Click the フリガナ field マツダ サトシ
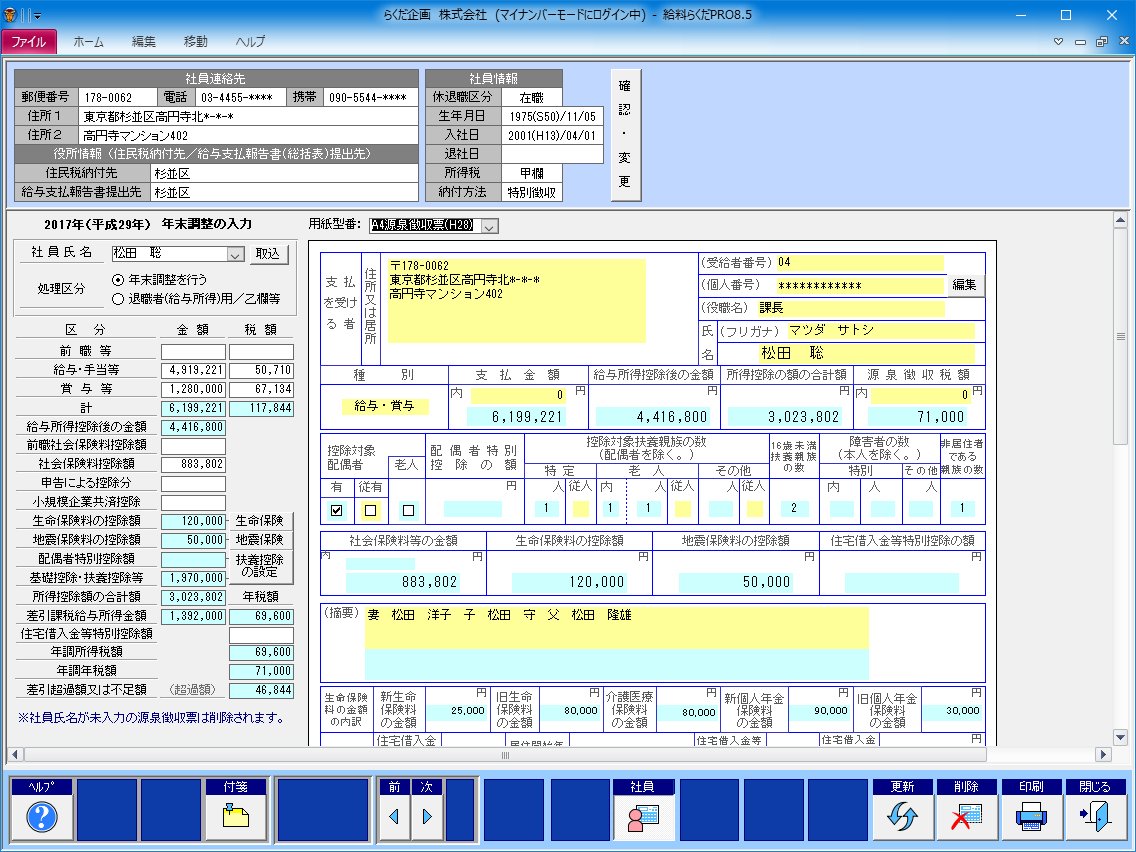 pos(880,330)
